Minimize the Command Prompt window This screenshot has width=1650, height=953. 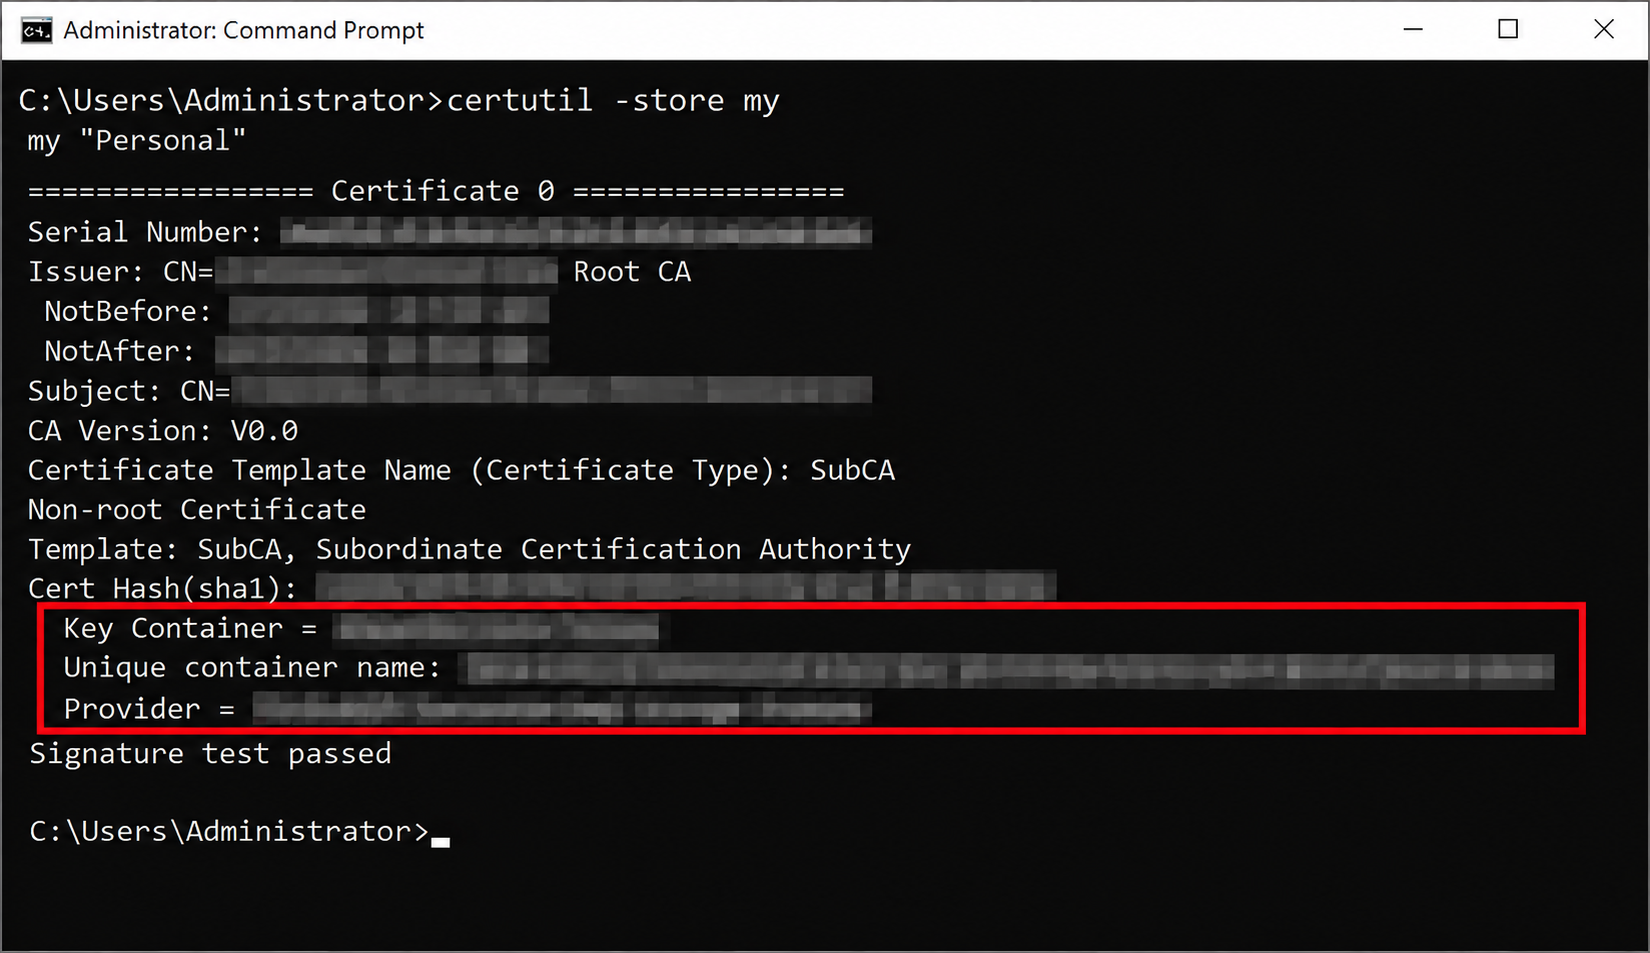[1413, 30]
